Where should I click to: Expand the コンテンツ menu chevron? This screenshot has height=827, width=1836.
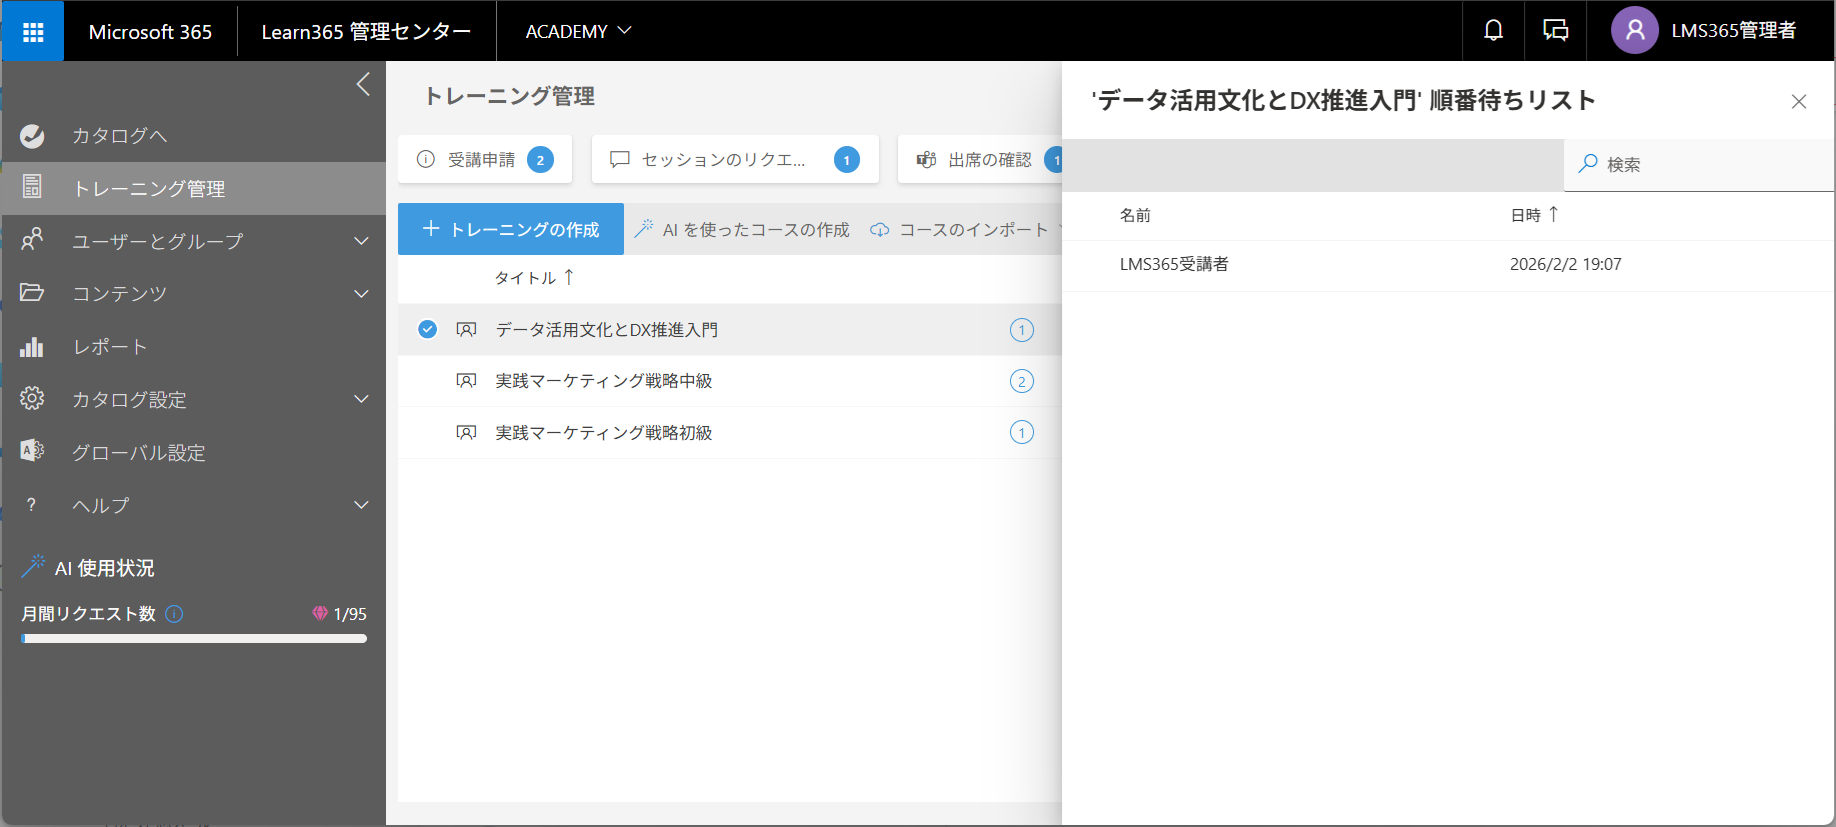362,294
